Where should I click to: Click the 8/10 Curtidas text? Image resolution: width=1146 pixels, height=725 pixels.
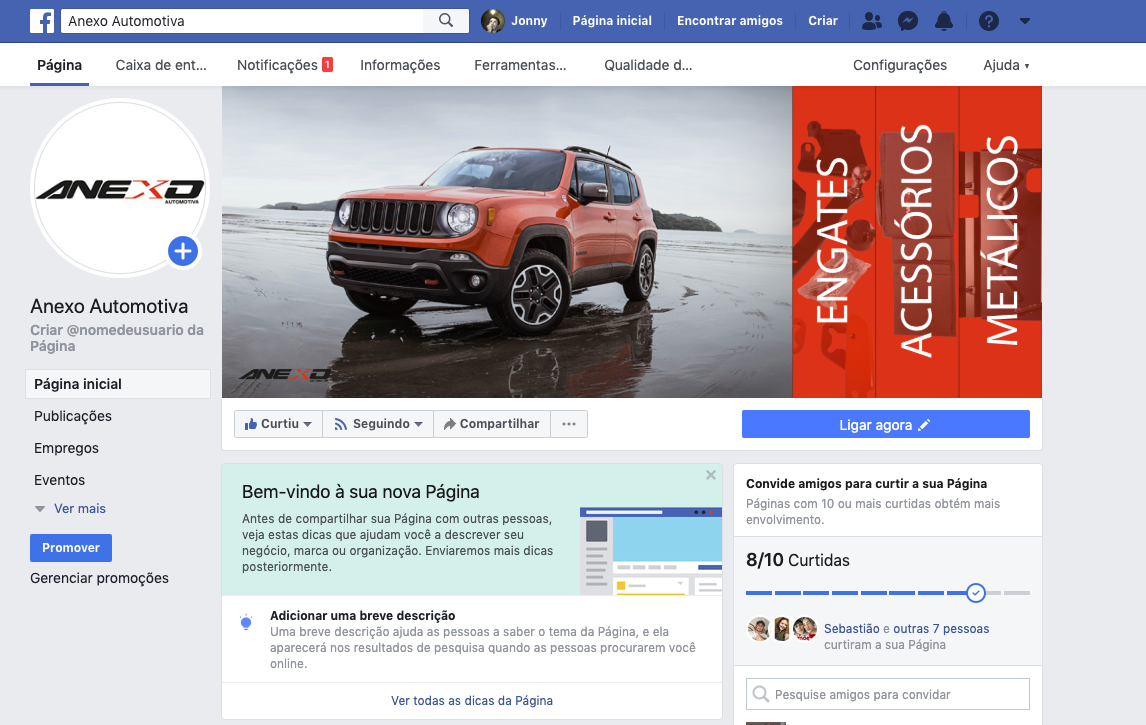point(797,560)
